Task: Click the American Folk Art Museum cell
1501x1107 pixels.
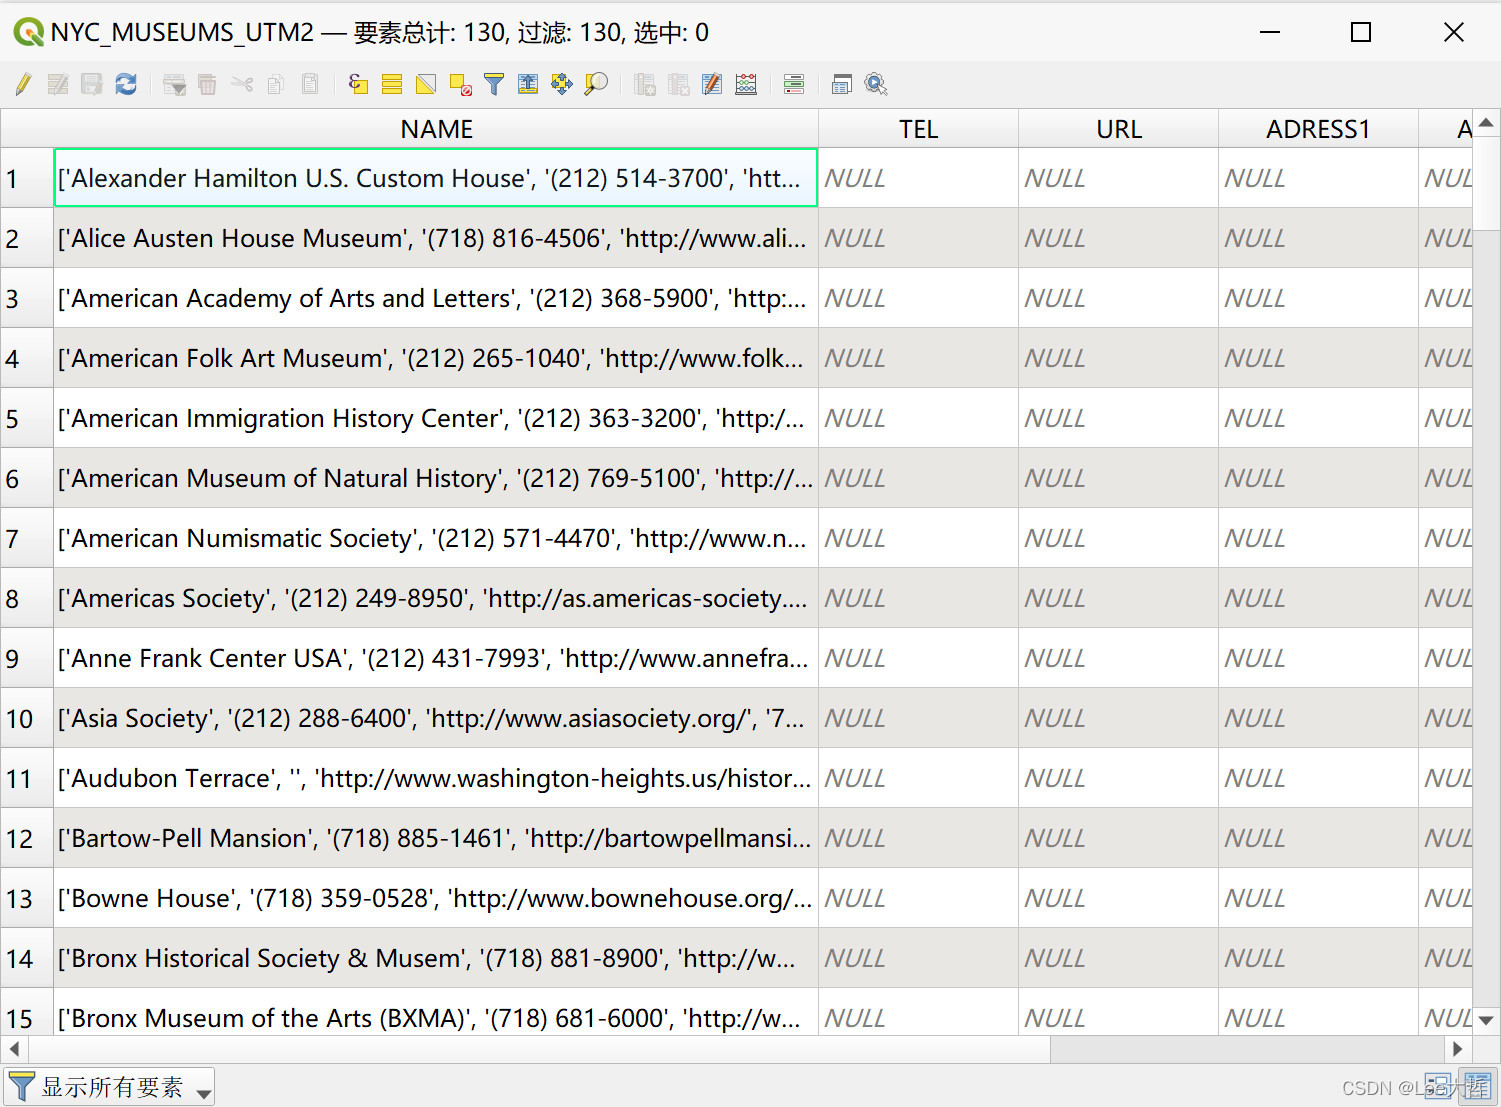Action: 436,358
